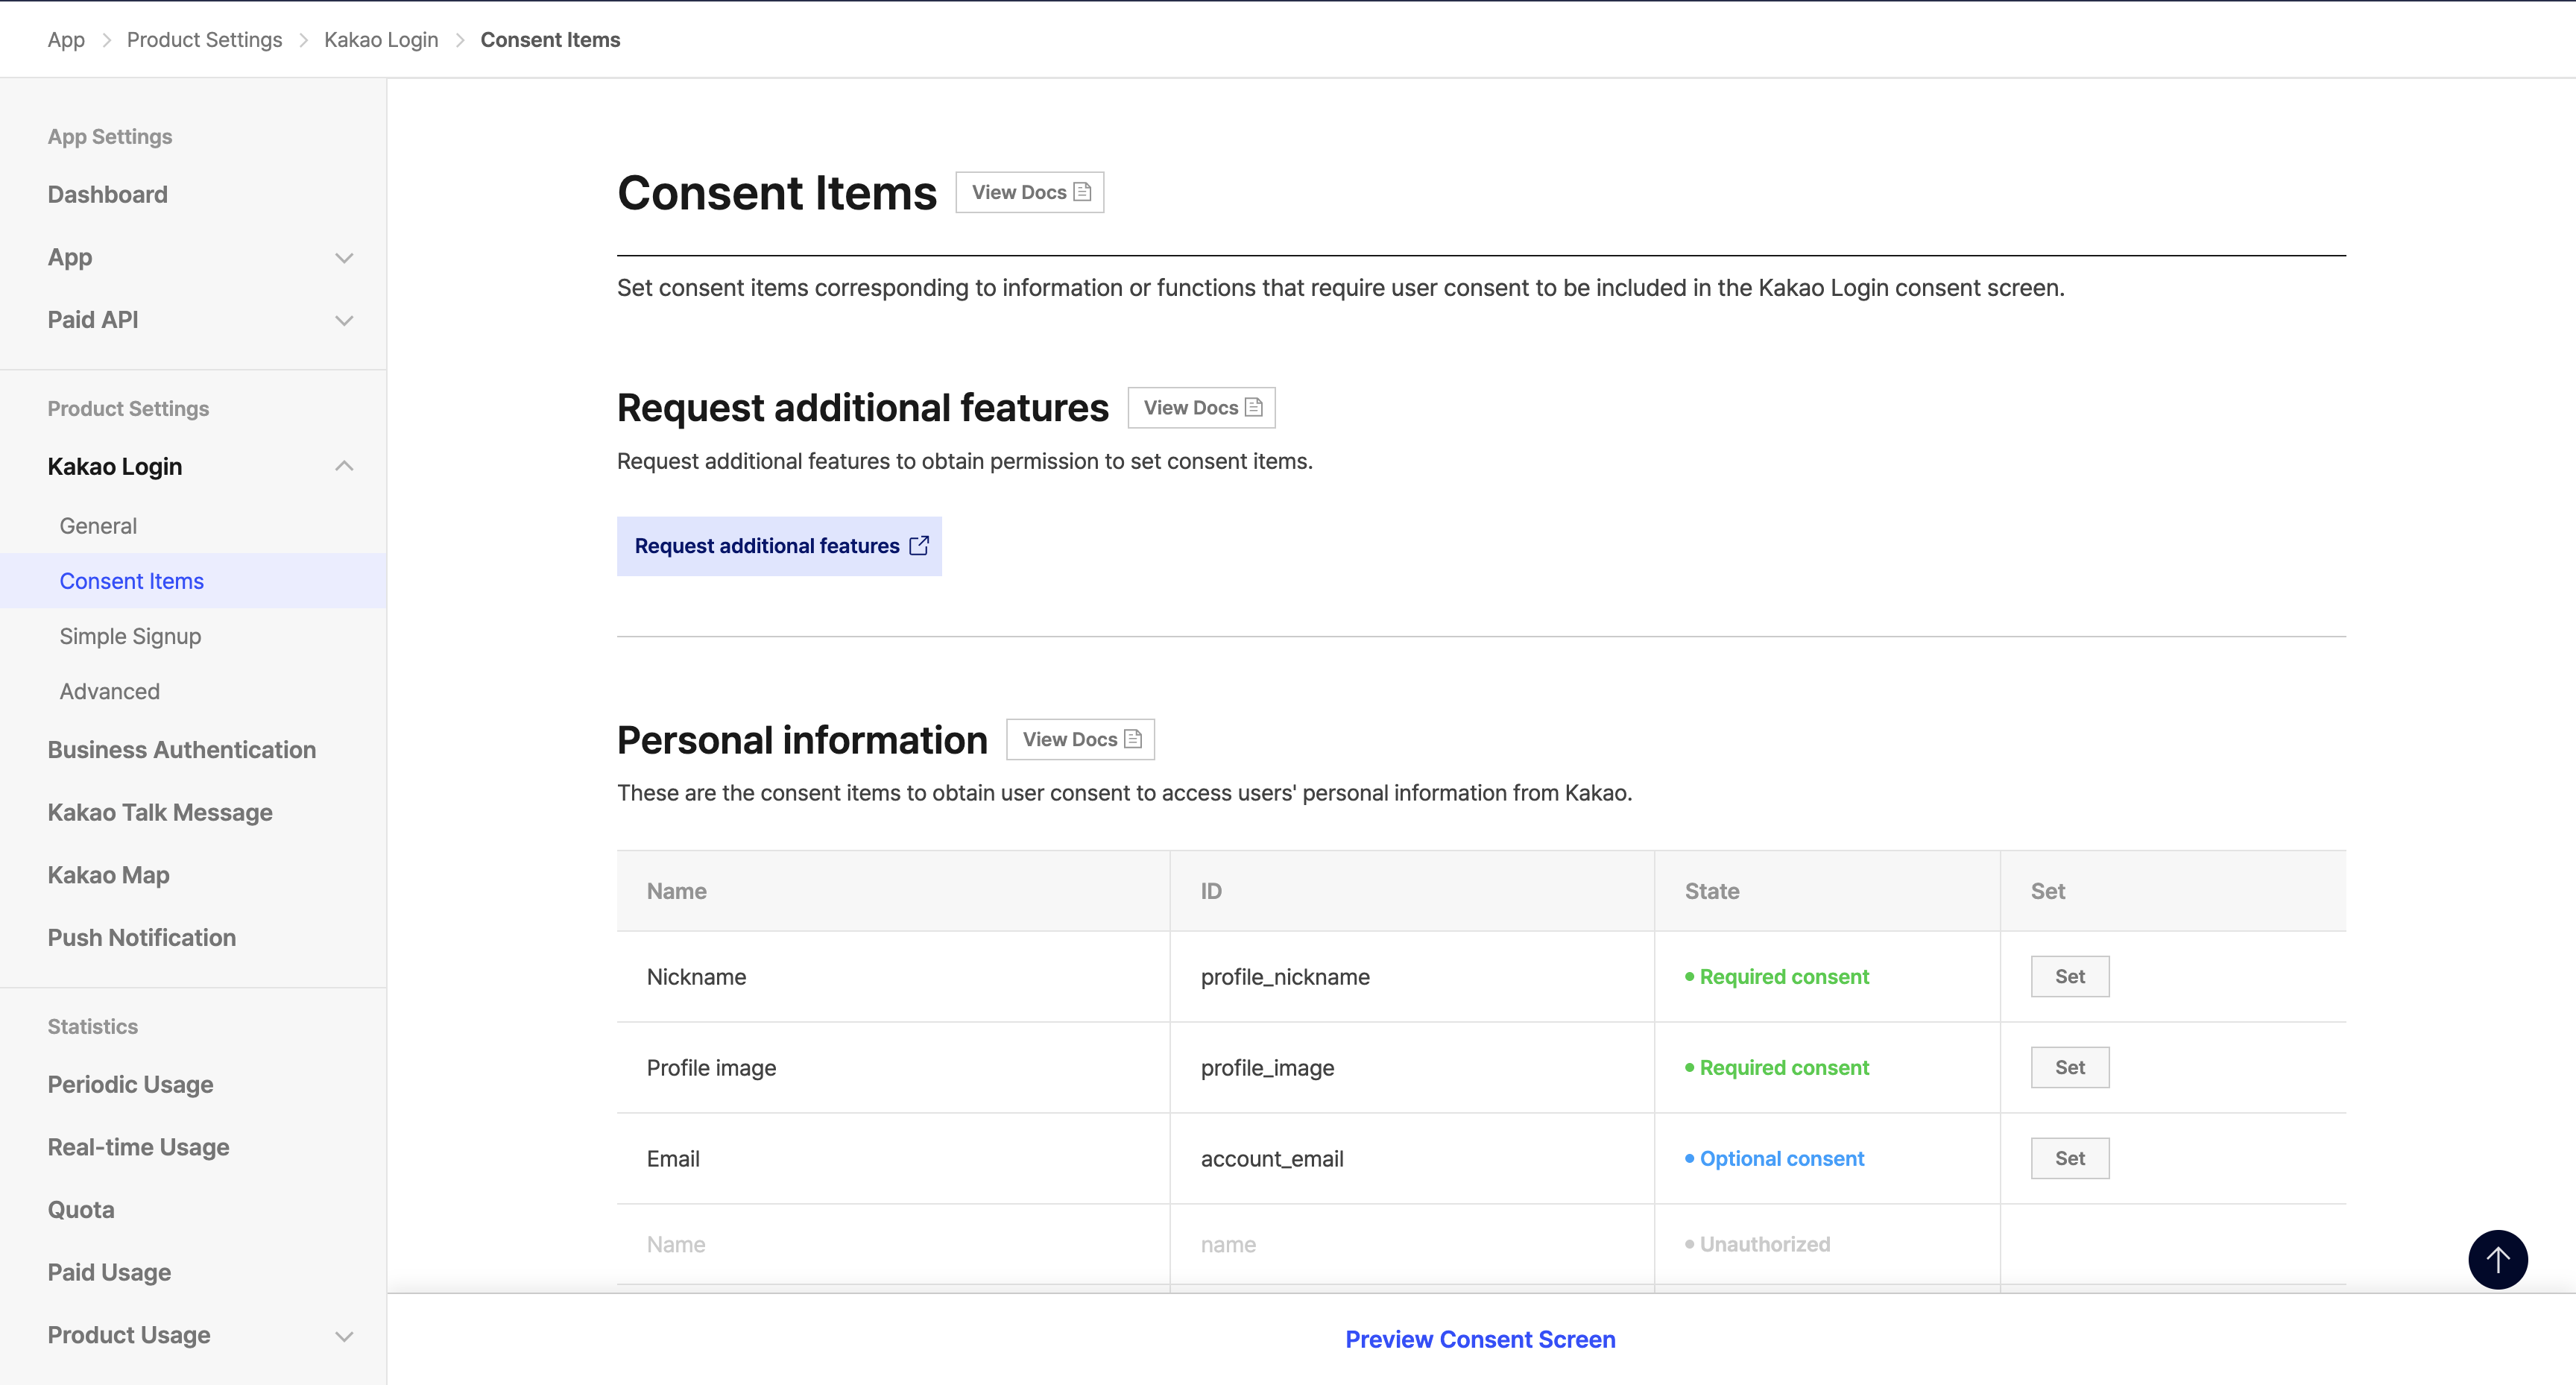The width and height of the screenshot is (2576, 1385).
Task: Click the scroll-to-top arrow button
Action: (x=2498, y=1259)
